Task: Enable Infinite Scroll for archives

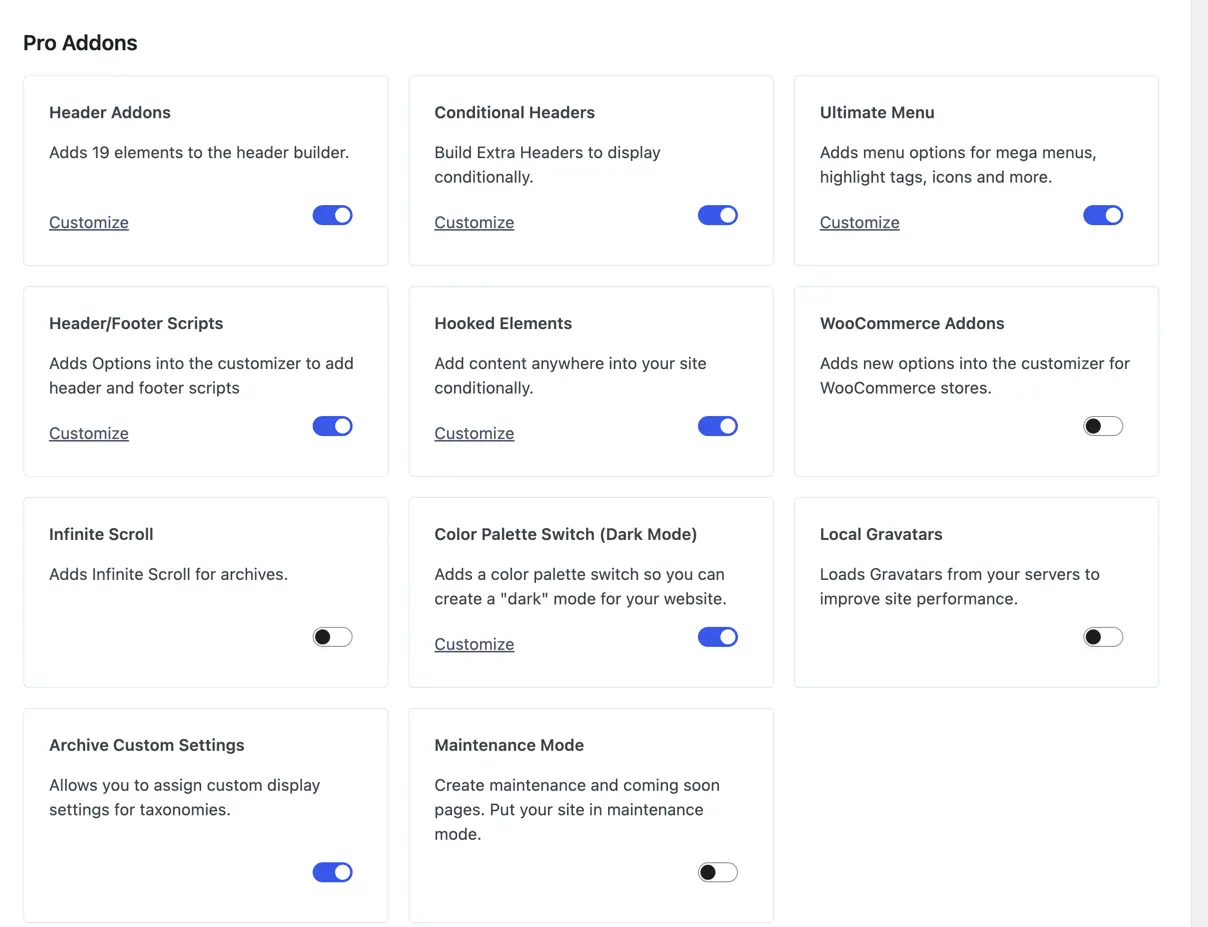Action: pyautogui.click(x=332, y=637)
